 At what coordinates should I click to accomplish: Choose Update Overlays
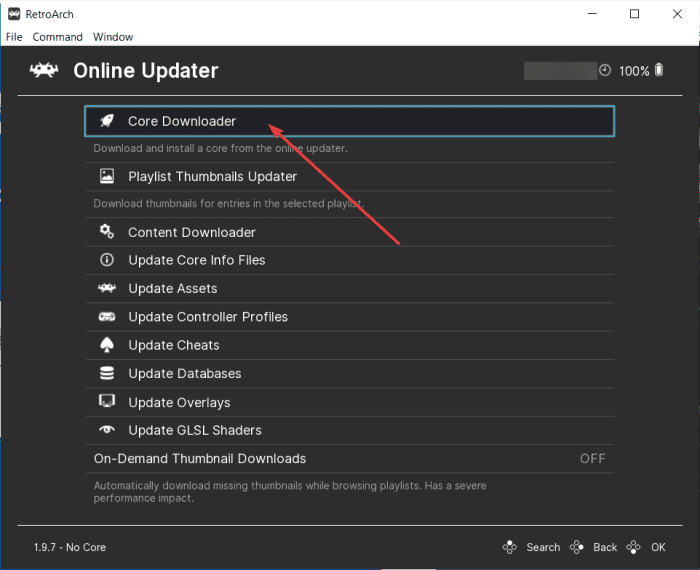pyautogui.click(x=350, y=402)
